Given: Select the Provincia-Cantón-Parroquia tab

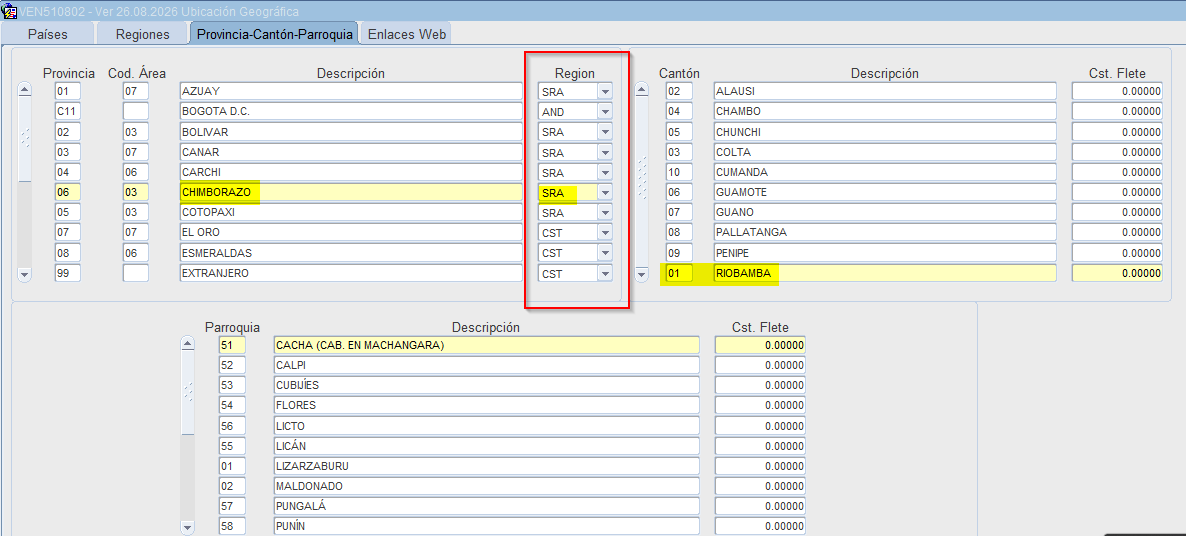Looking at the screenshot, I should tap(274, 33).
